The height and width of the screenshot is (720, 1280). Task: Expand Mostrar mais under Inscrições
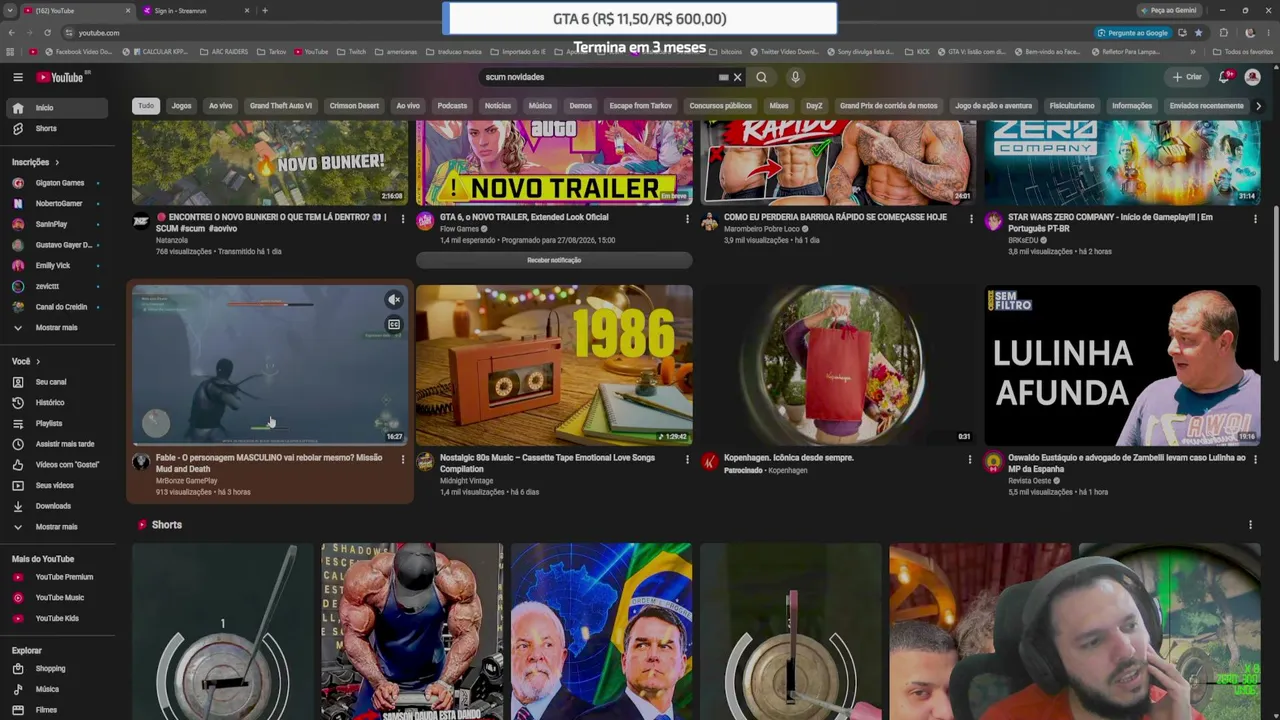[56, 328]
